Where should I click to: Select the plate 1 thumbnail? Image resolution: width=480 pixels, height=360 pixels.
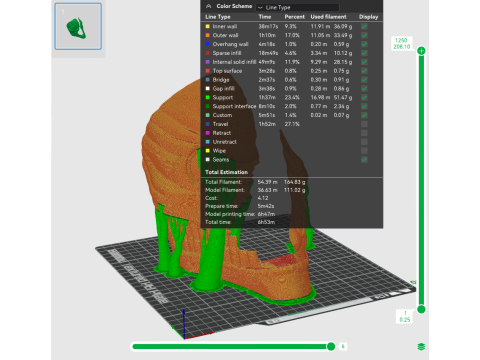tap(78, 26)
